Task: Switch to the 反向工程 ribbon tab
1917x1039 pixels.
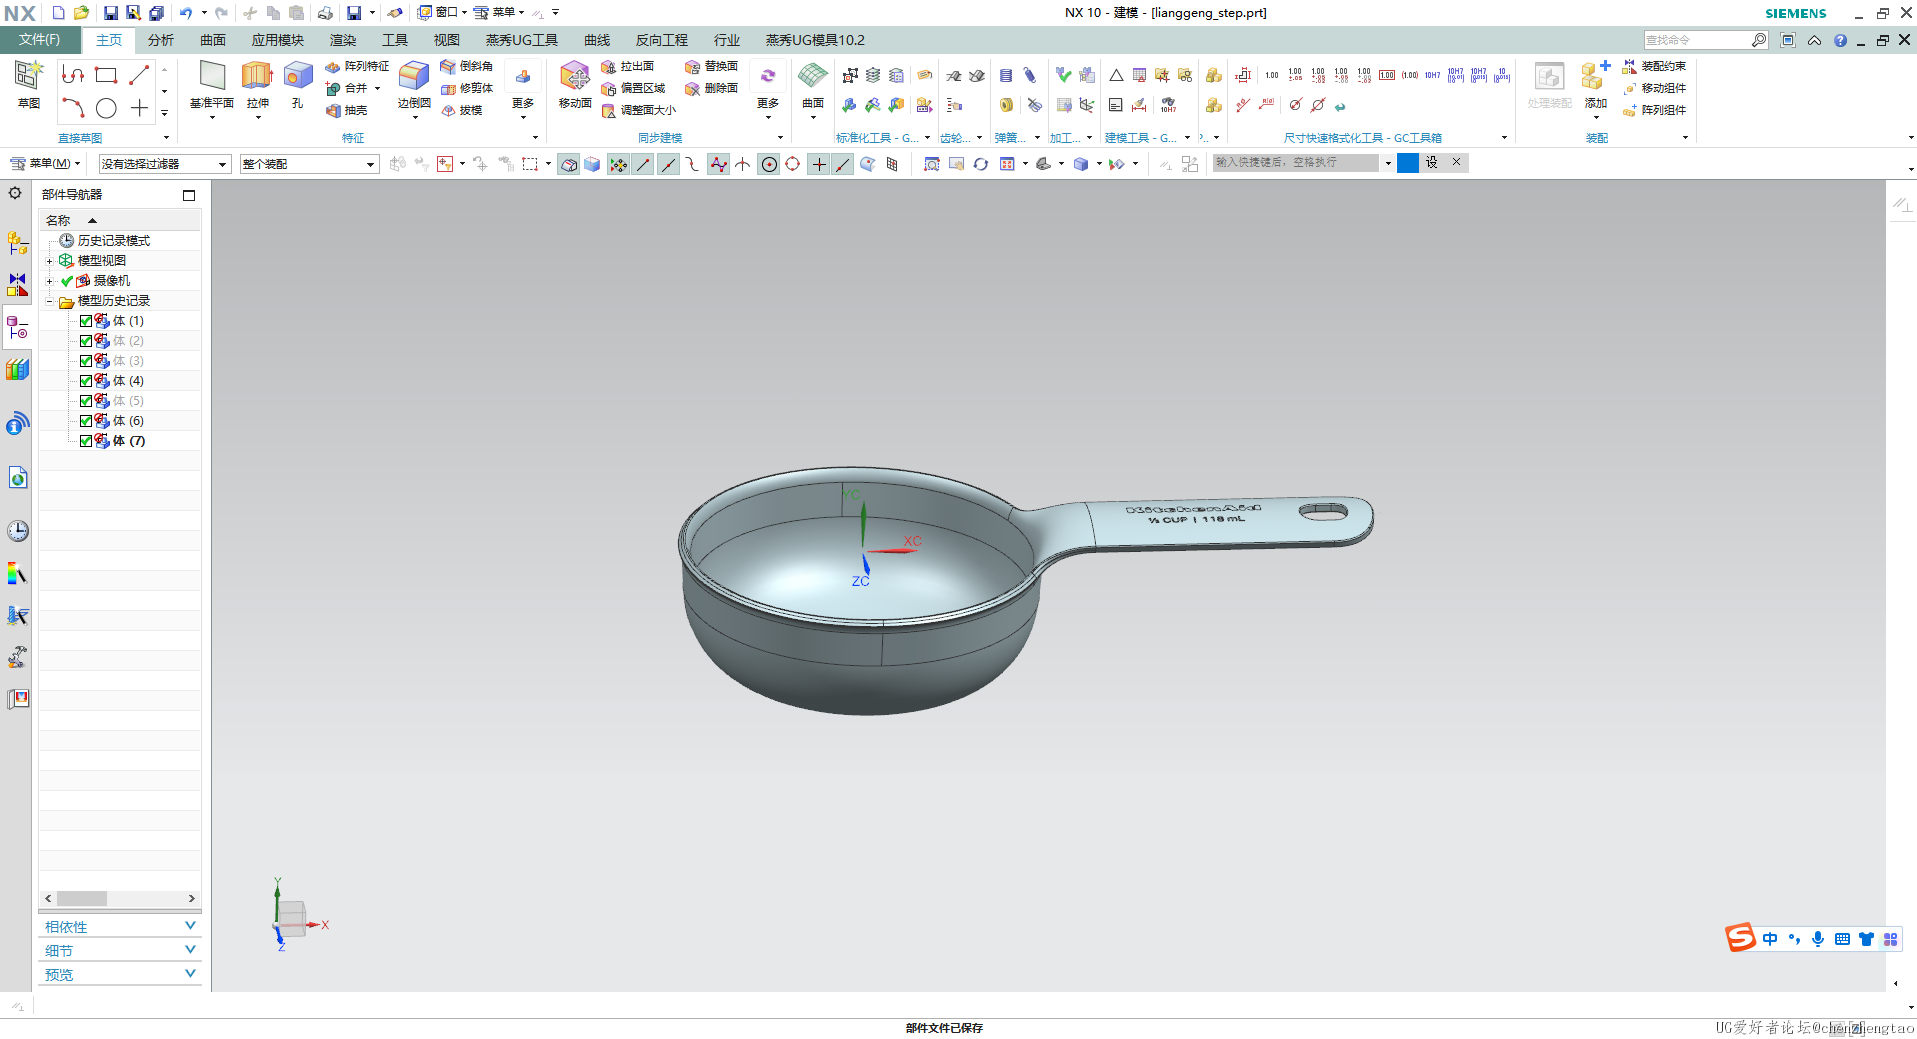Action: [x=662, y=40]
